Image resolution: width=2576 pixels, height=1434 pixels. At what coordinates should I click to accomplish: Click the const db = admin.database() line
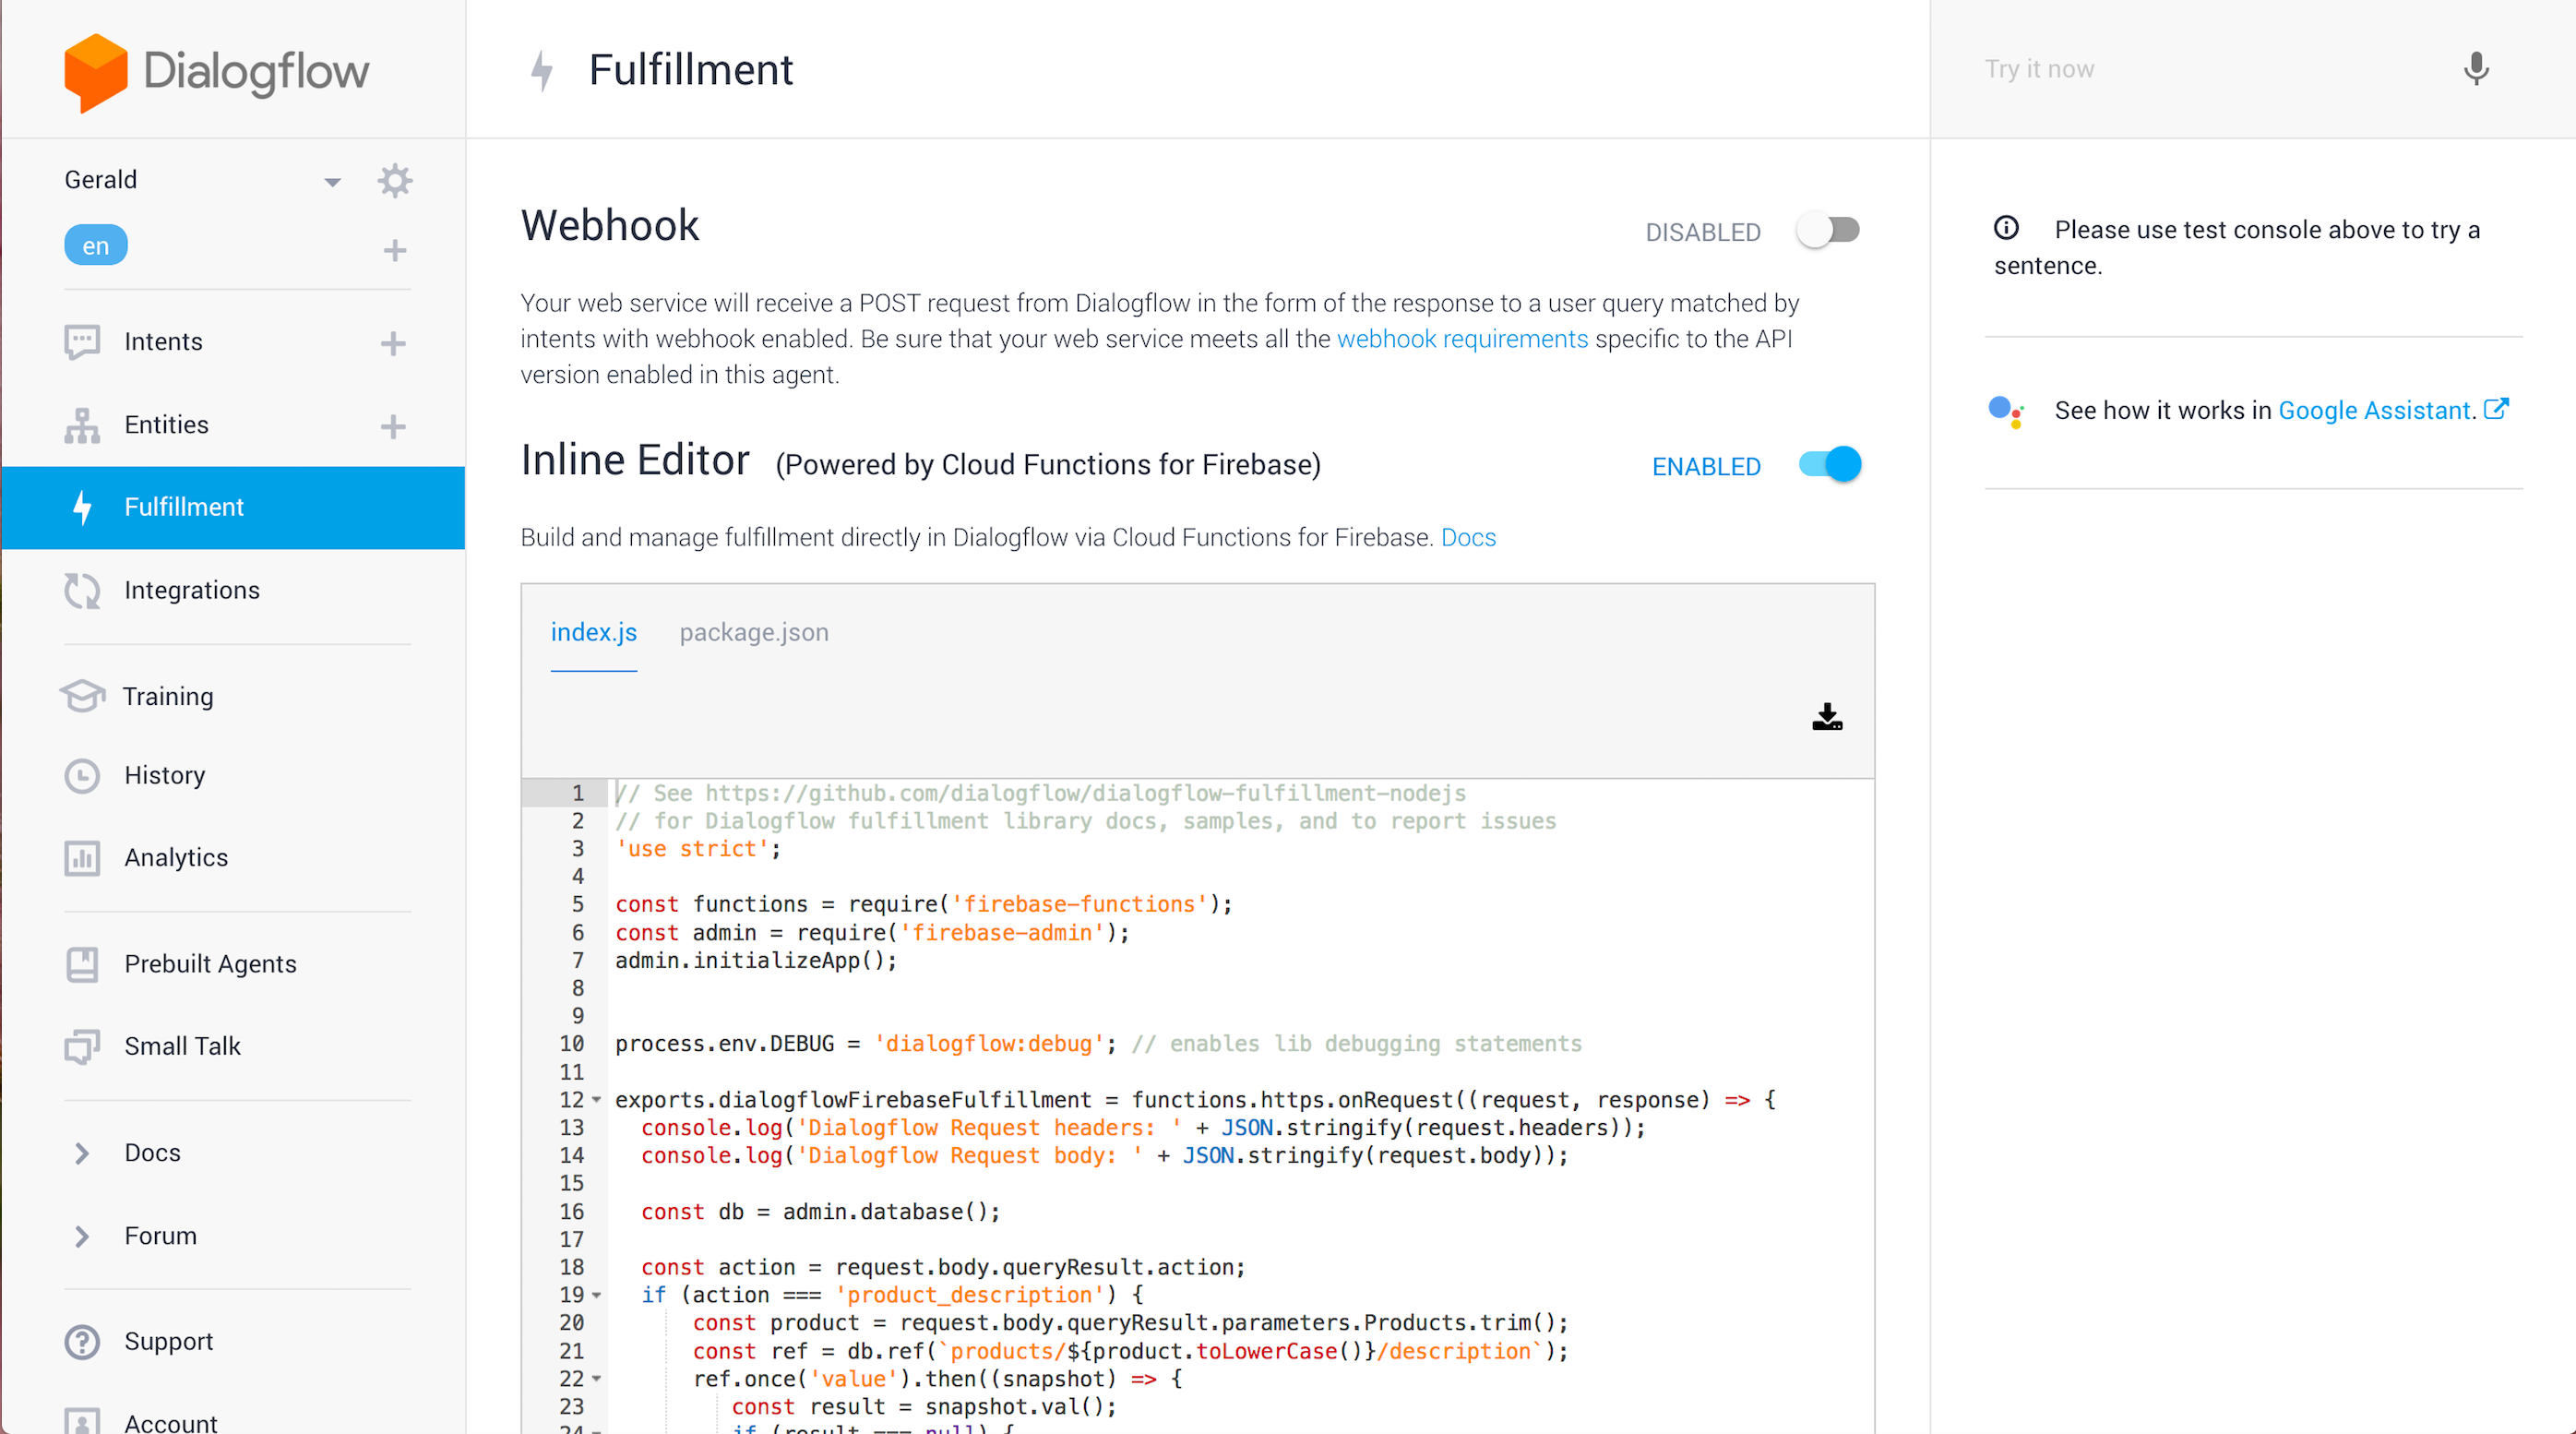click(x=820, y=1211)
